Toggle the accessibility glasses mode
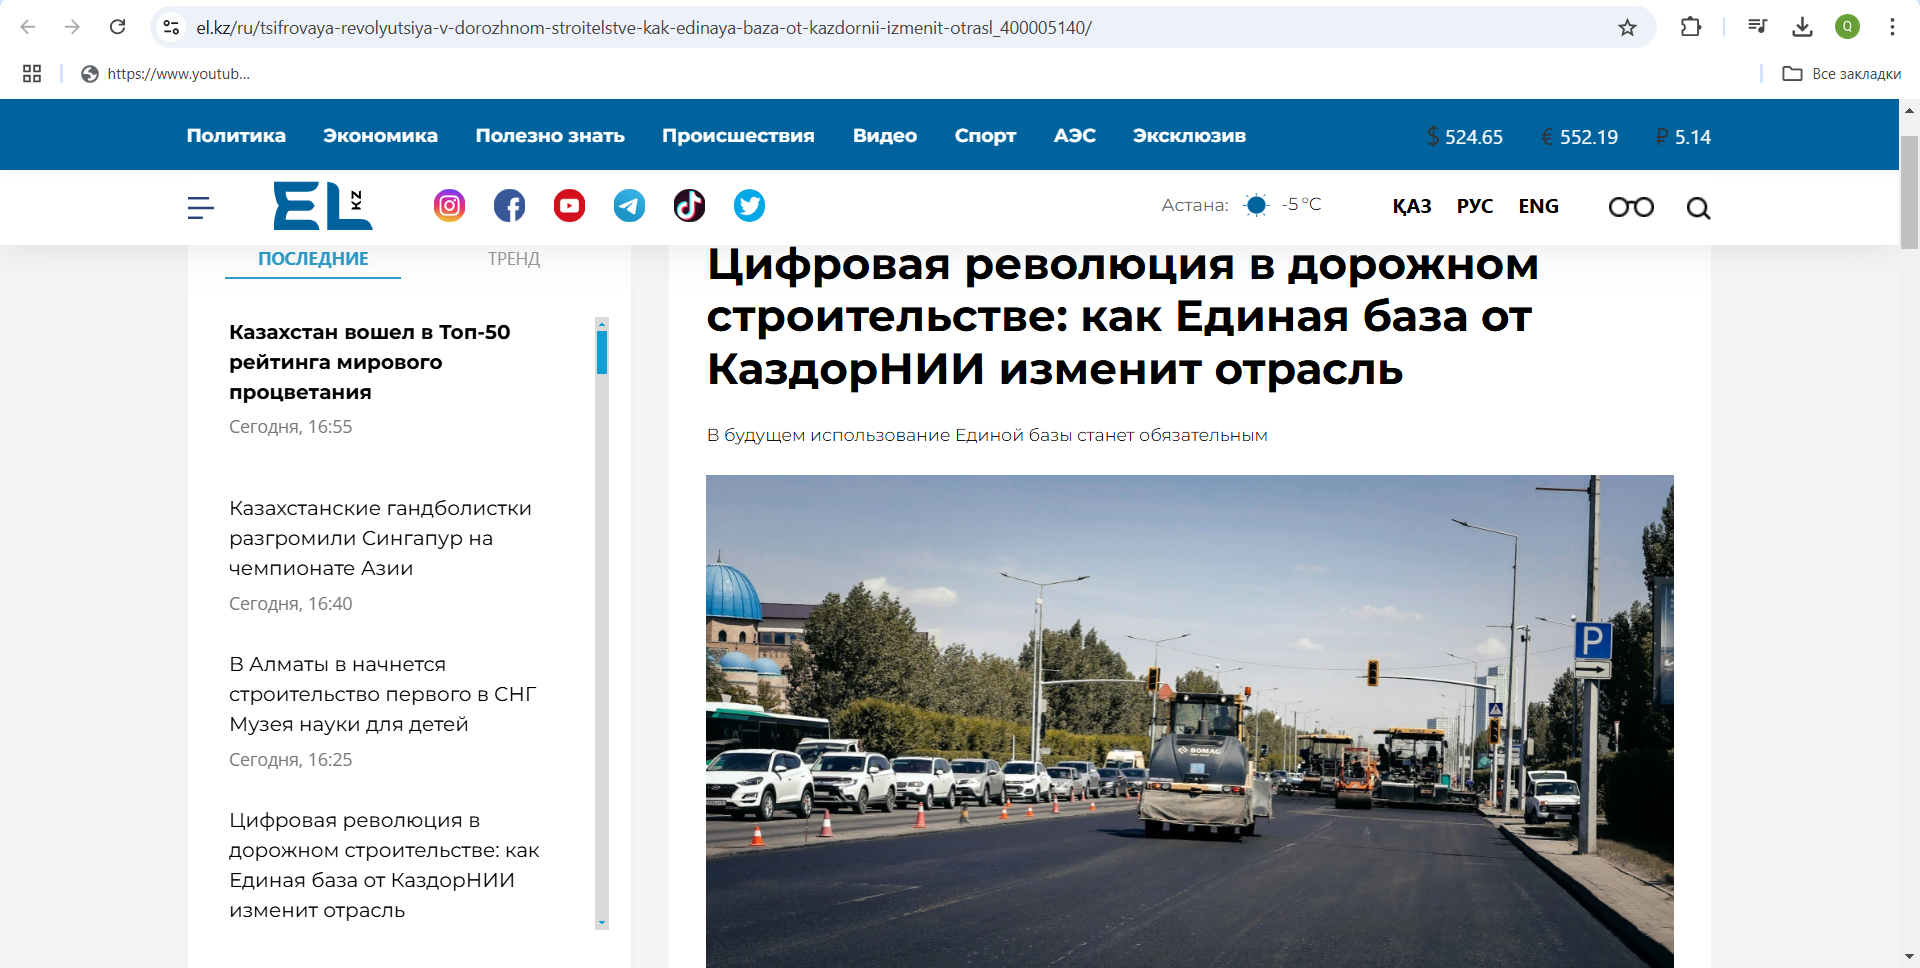 tap(1631, 207)
